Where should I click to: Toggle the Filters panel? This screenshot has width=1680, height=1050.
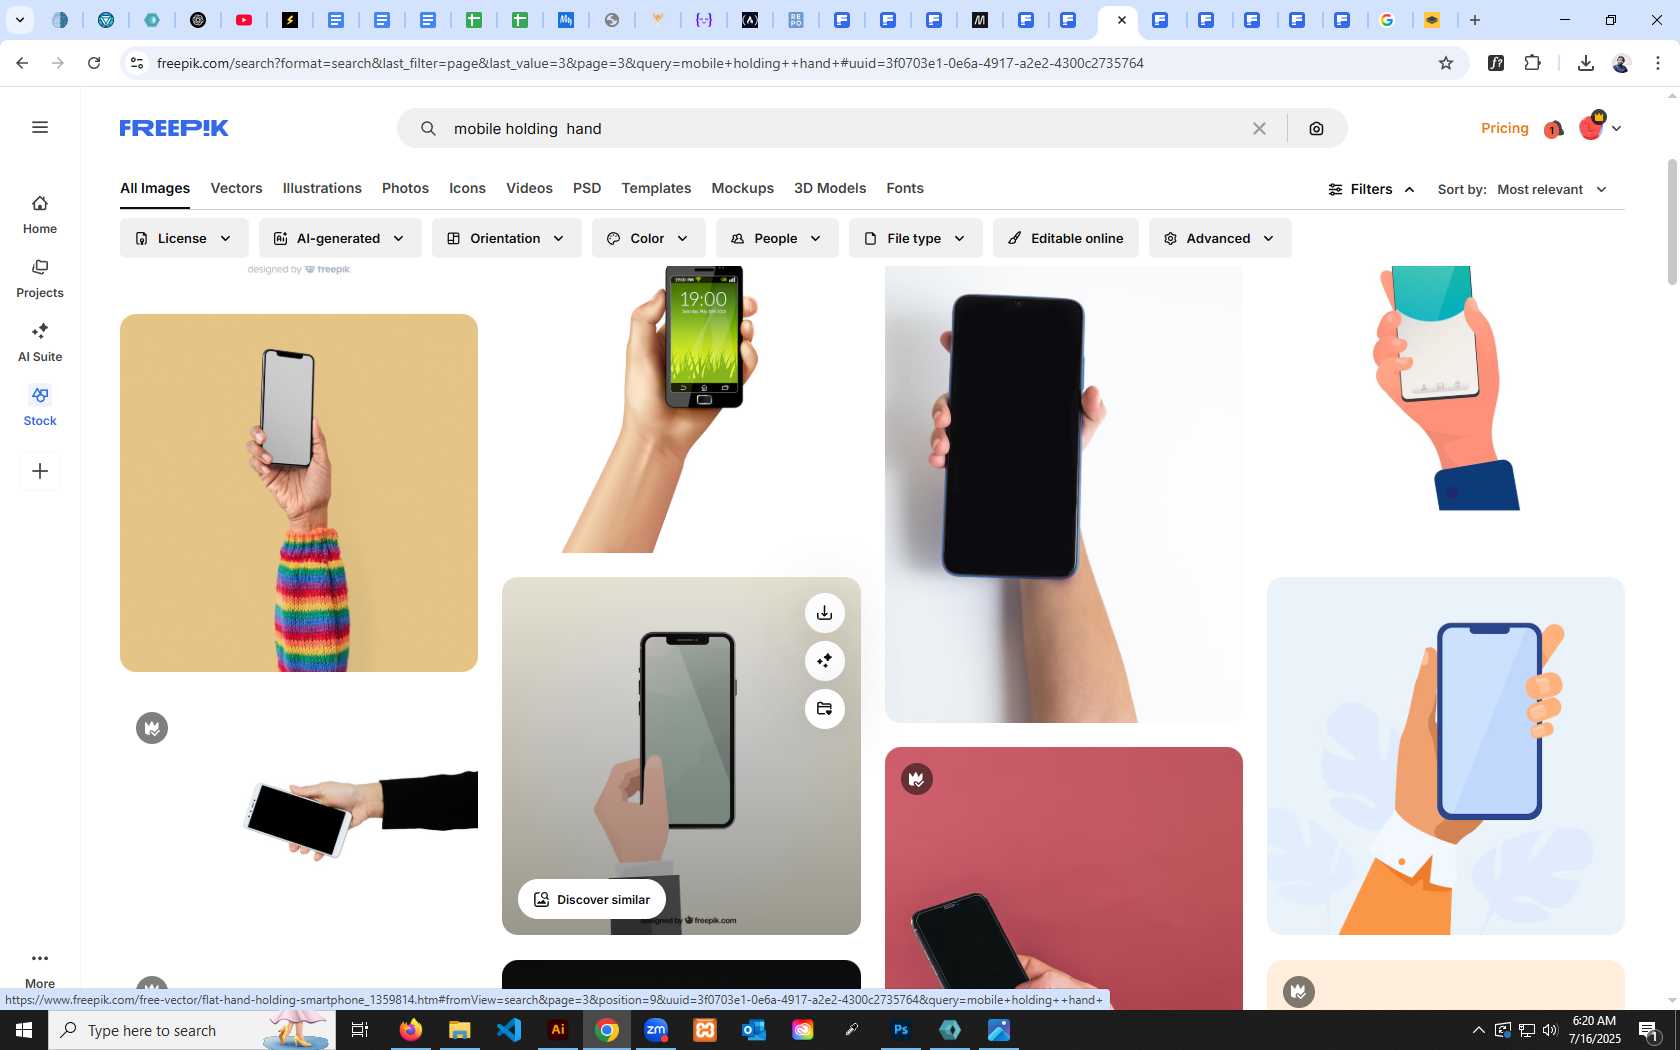coord(1371,189)
